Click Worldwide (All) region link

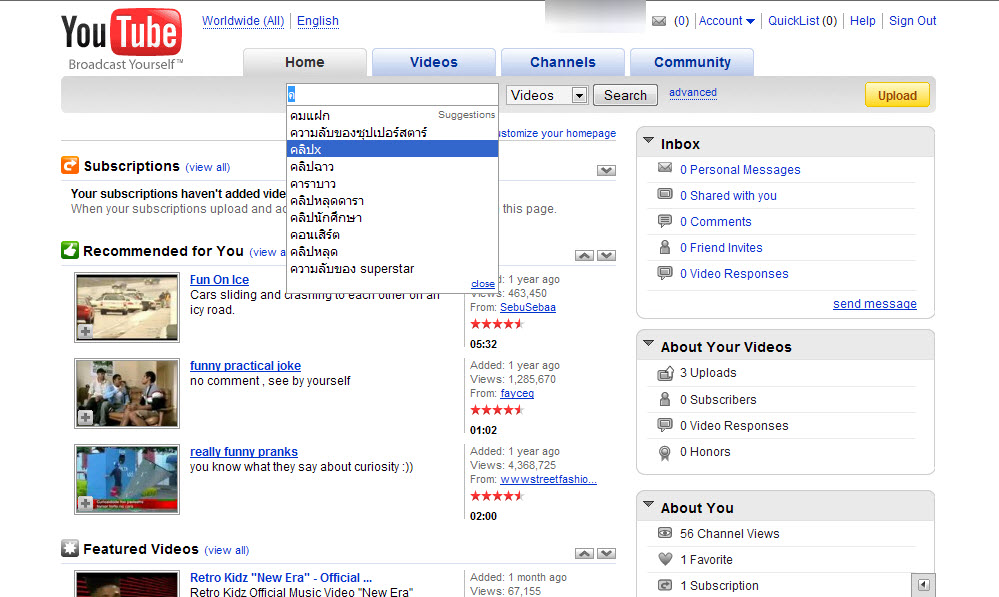coord(243,21)
